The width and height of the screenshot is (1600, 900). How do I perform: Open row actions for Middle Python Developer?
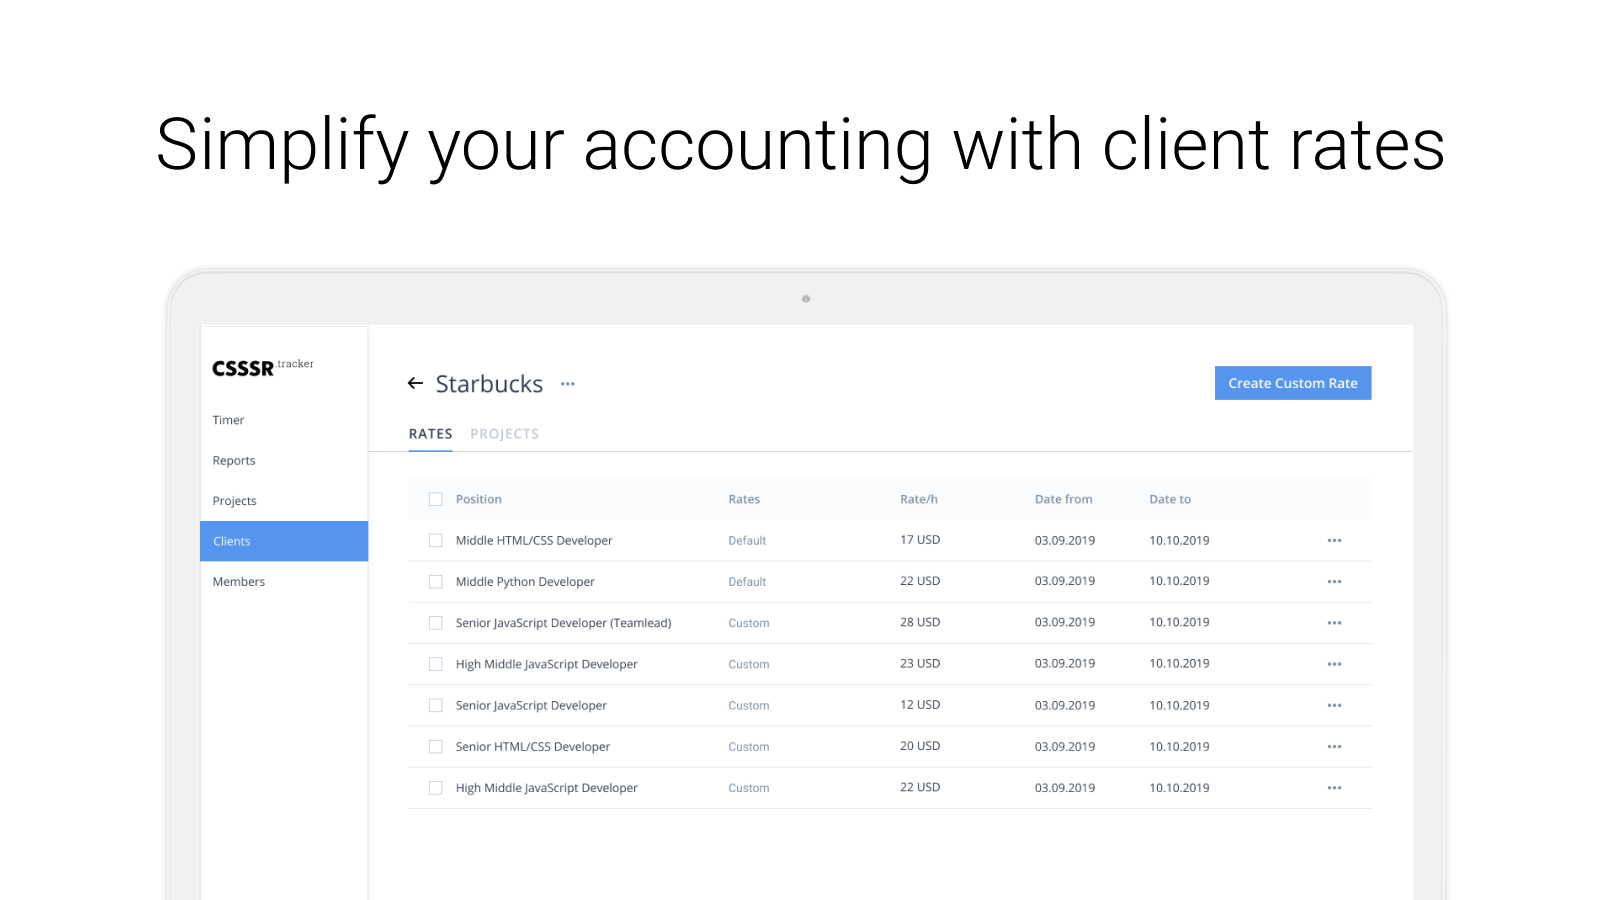[x=1334, y=581]
